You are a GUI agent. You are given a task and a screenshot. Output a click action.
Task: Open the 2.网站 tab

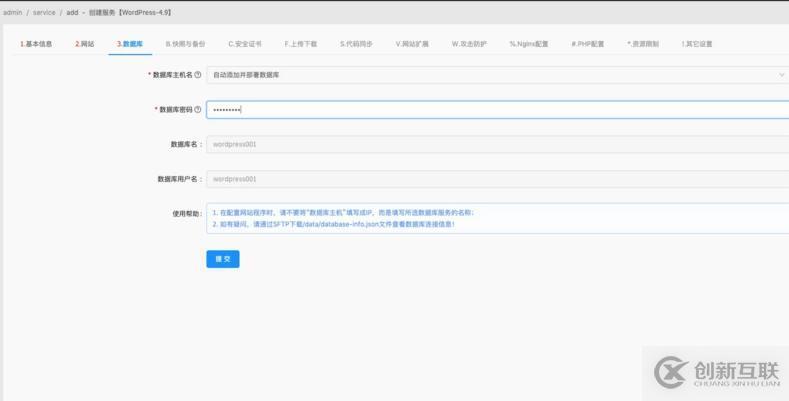click(x=85, y=44)
